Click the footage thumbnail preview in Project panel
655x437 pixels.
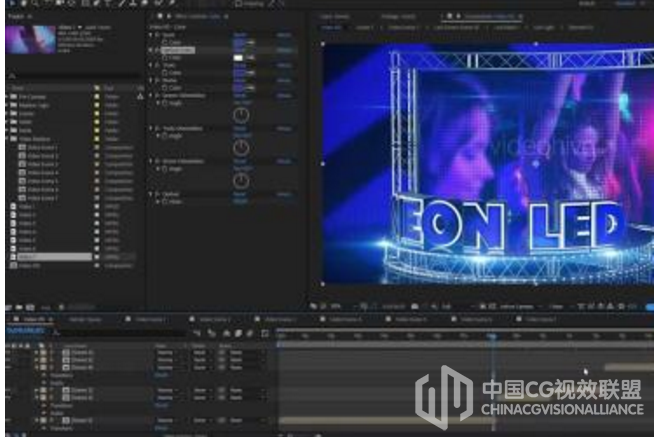pyautogui.click(x=30, y=39)
